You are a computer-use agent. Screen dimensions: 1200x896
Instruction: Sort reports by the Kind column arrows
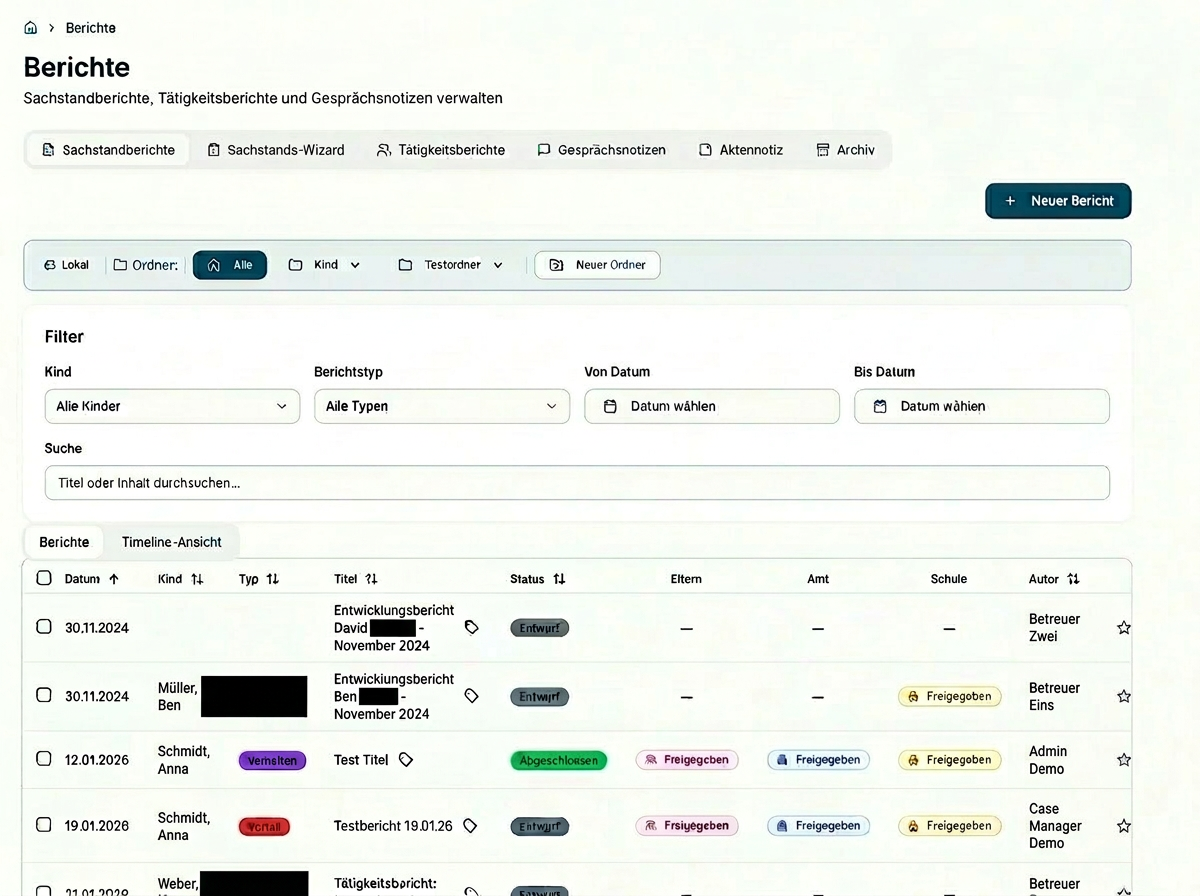[x=197, y=579]
